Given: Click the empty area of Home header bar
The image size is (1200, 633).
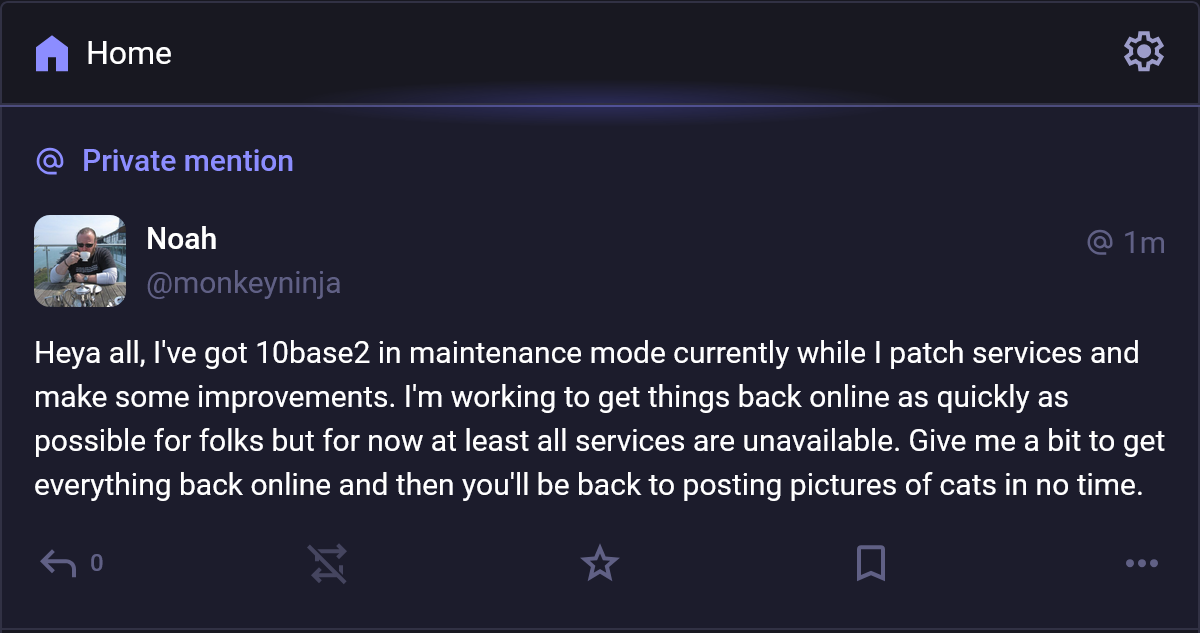Looking at the screenshot, I should tap(640, 53).
